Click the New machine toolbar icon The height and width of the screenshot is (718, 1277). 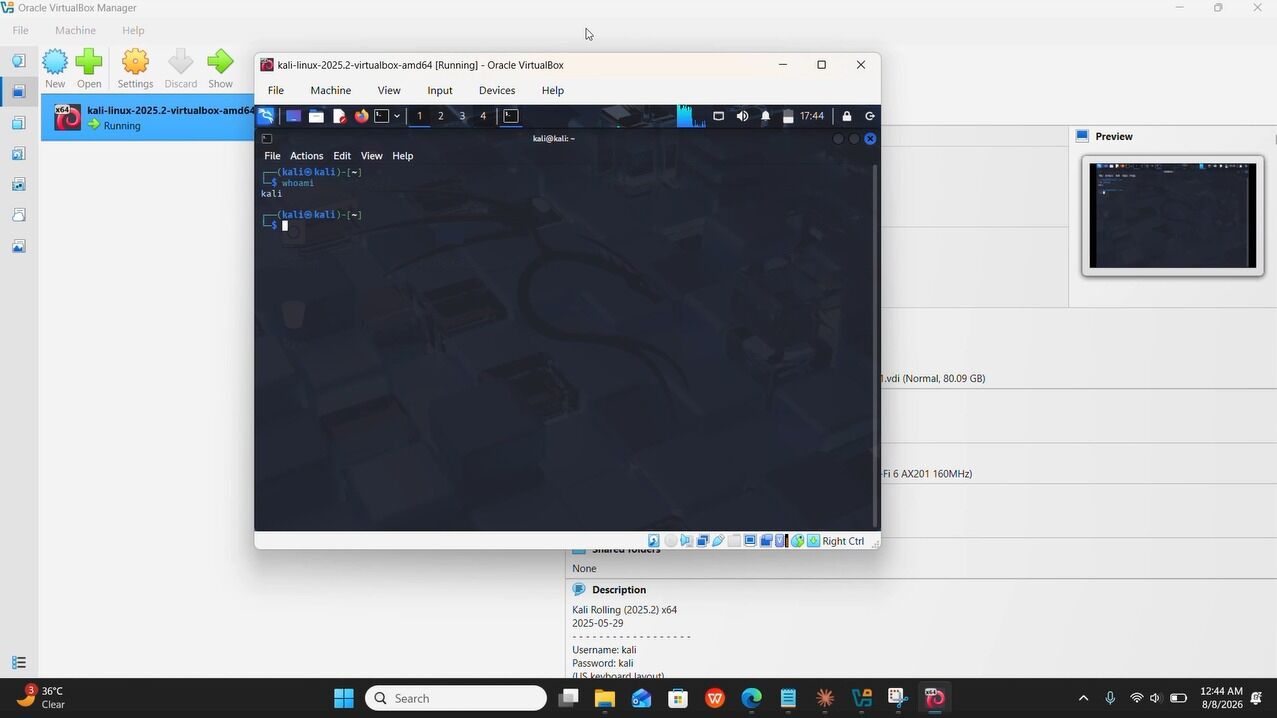pyautogui.click(x=55, y=68)
